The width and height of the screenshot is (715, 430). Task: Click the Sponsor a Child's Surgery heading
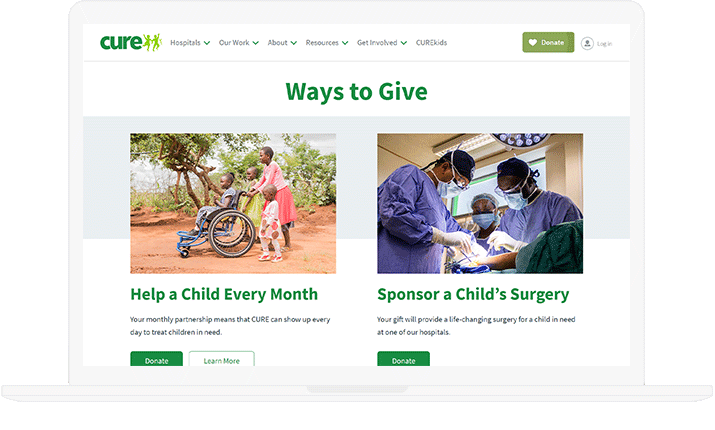pyautogui.click(x=473, y=295)
